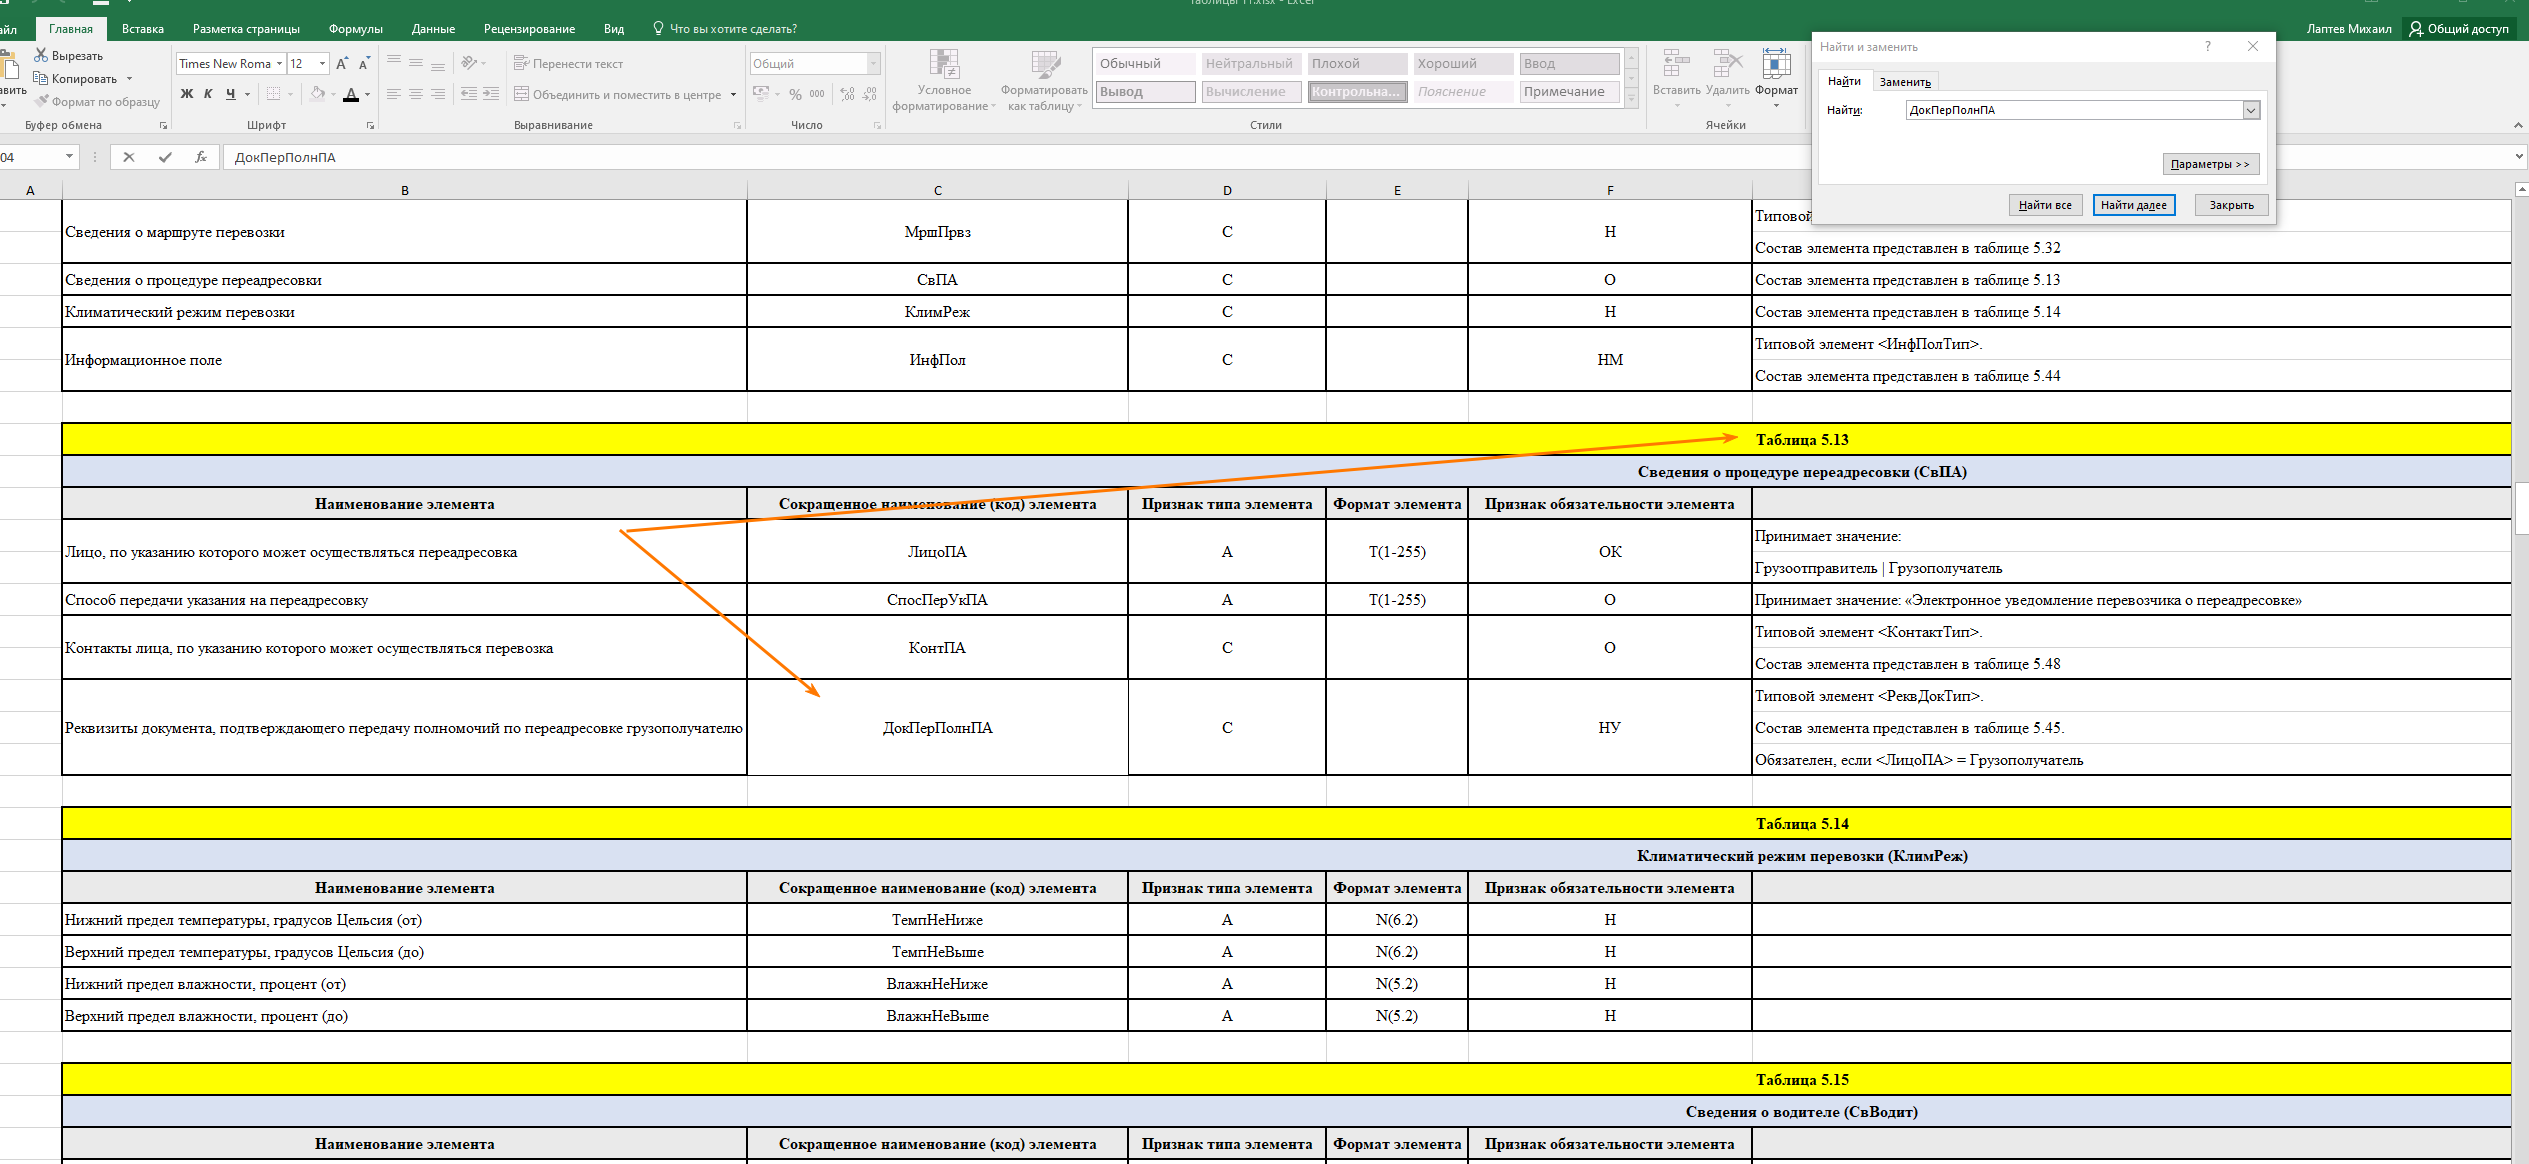Toggle underline formatting (Ч)
Image resolution: width=2529 pixels, height=1164 pixels.
pyautogui.click(x=231, y=94)
